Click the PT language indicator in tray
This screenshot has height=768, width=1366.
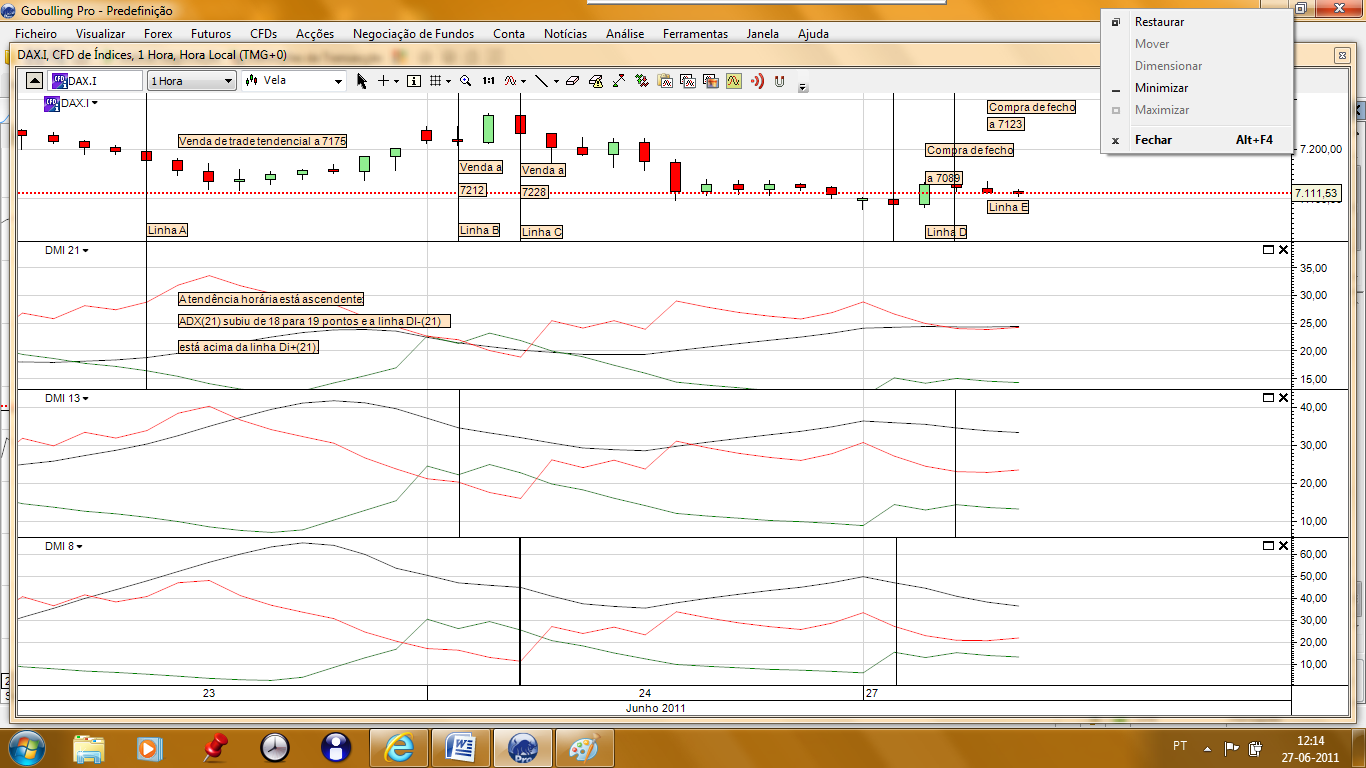pos(1180,746)
